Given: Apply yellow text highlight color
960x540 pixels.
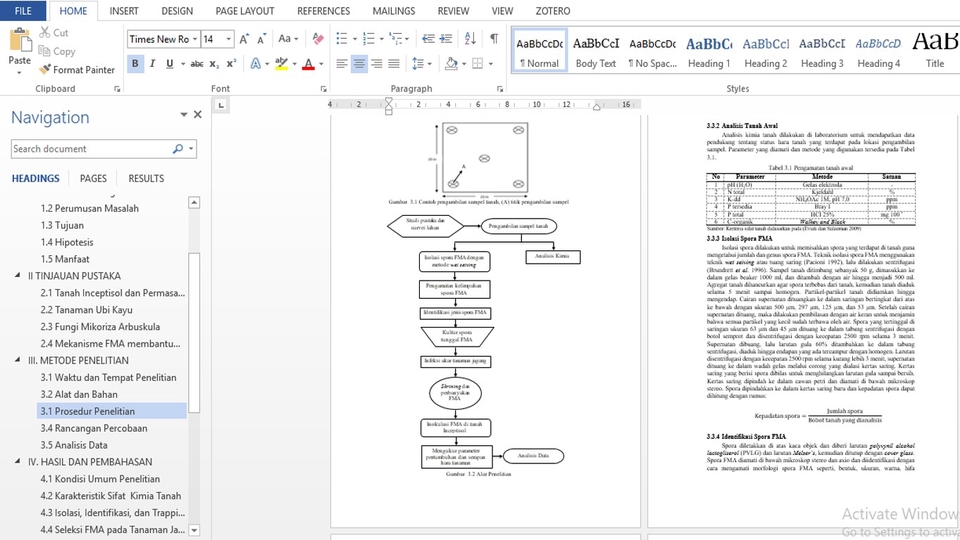Looking at the screenshot, I should pyautogui.click(x=281, y=64).
